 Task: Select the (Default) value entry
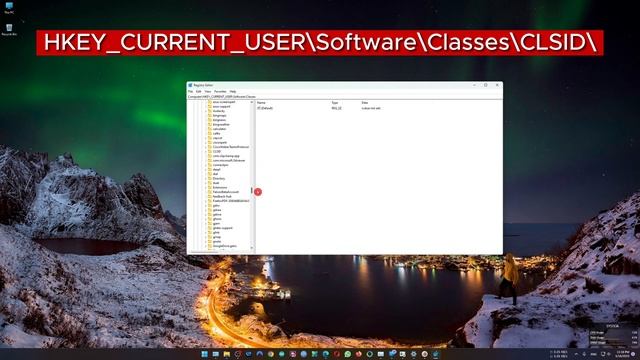pyautogui.click(x=265, y=108)
